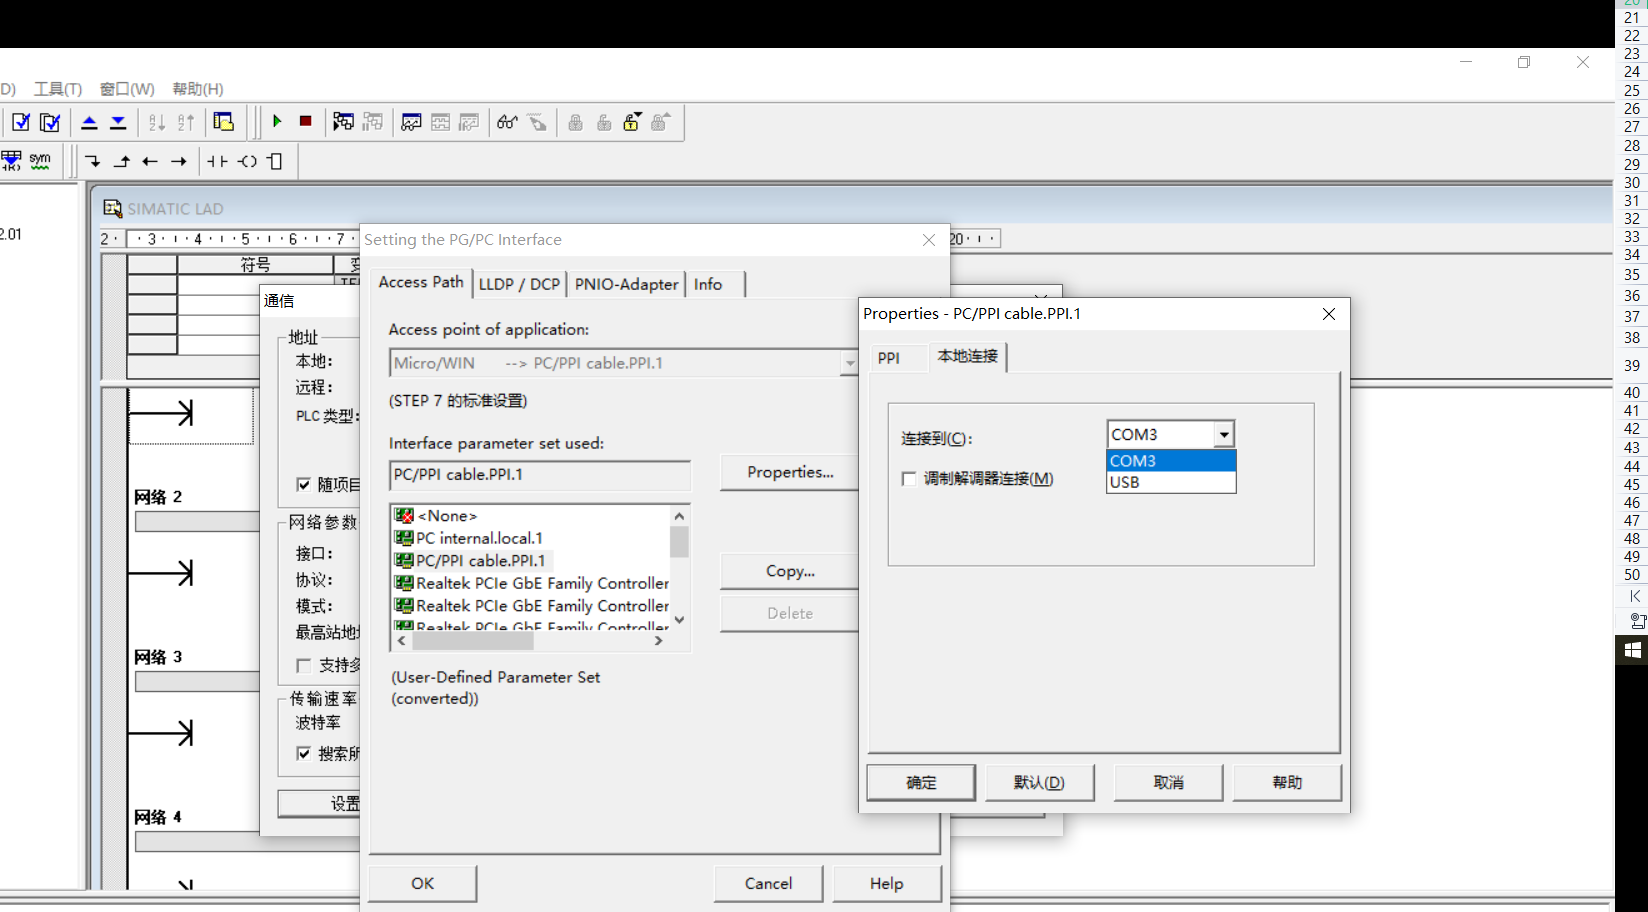Click the Download to PLC arrow icon
The width and height of the screenshot is (1648, 912).
pos(118,122)
